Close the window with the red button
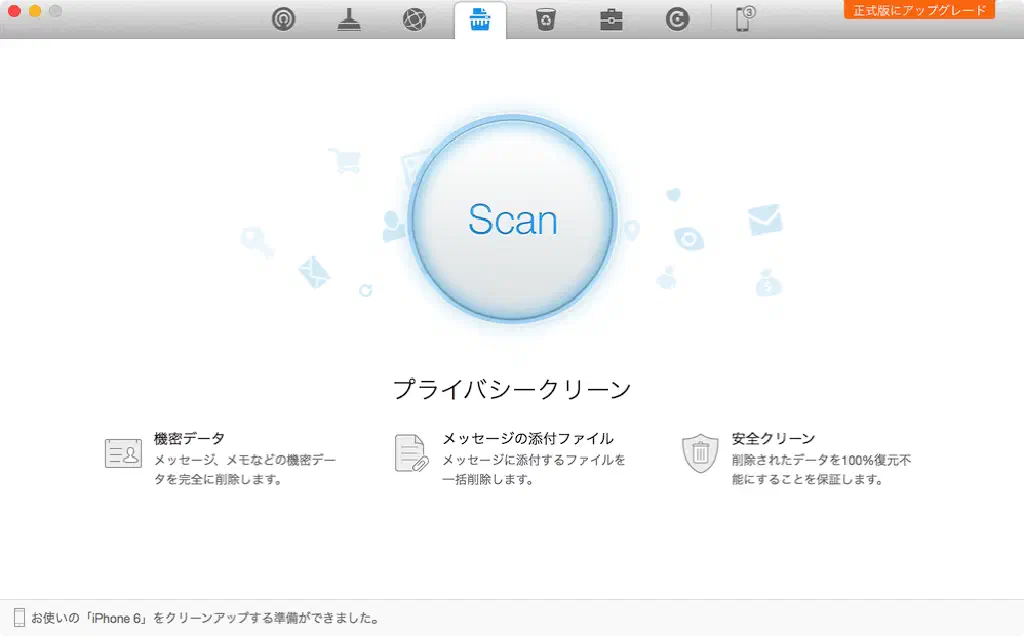This screenshot has width=1024, height=636. click(x=14, y=11)
